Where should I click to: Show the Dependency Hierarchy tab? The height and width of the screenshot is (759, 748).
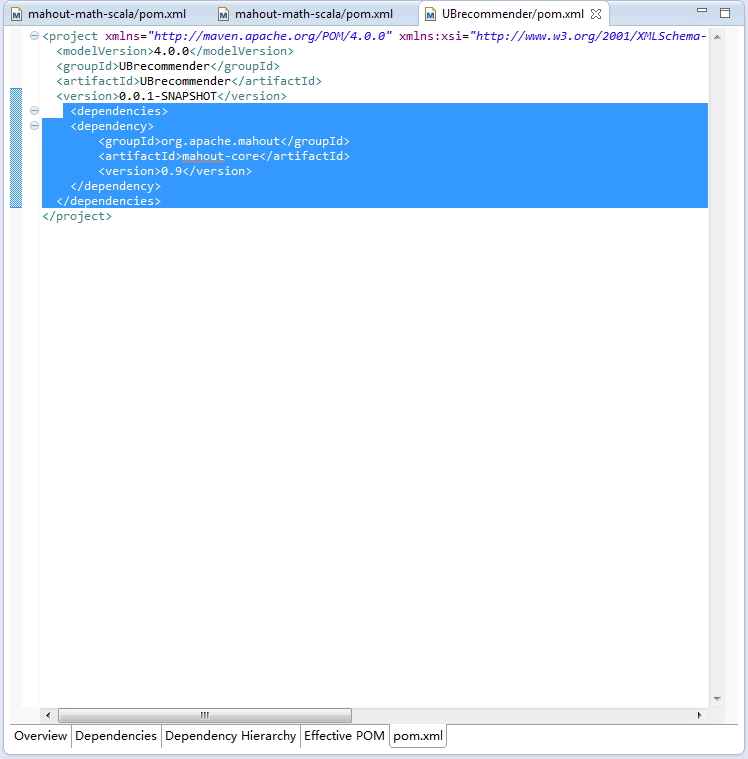[x=230, y=736]
